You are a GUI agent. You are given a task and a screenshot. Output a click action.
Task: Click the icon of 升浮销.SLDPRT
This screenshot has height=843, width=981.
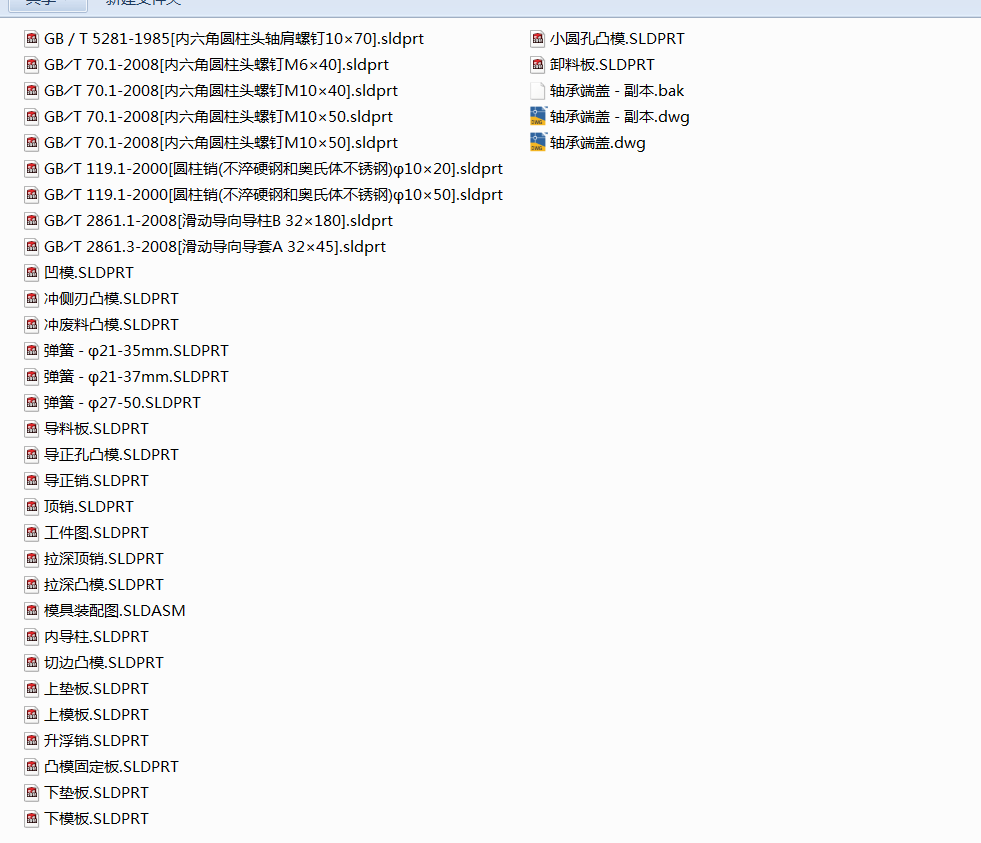point(32,741)
